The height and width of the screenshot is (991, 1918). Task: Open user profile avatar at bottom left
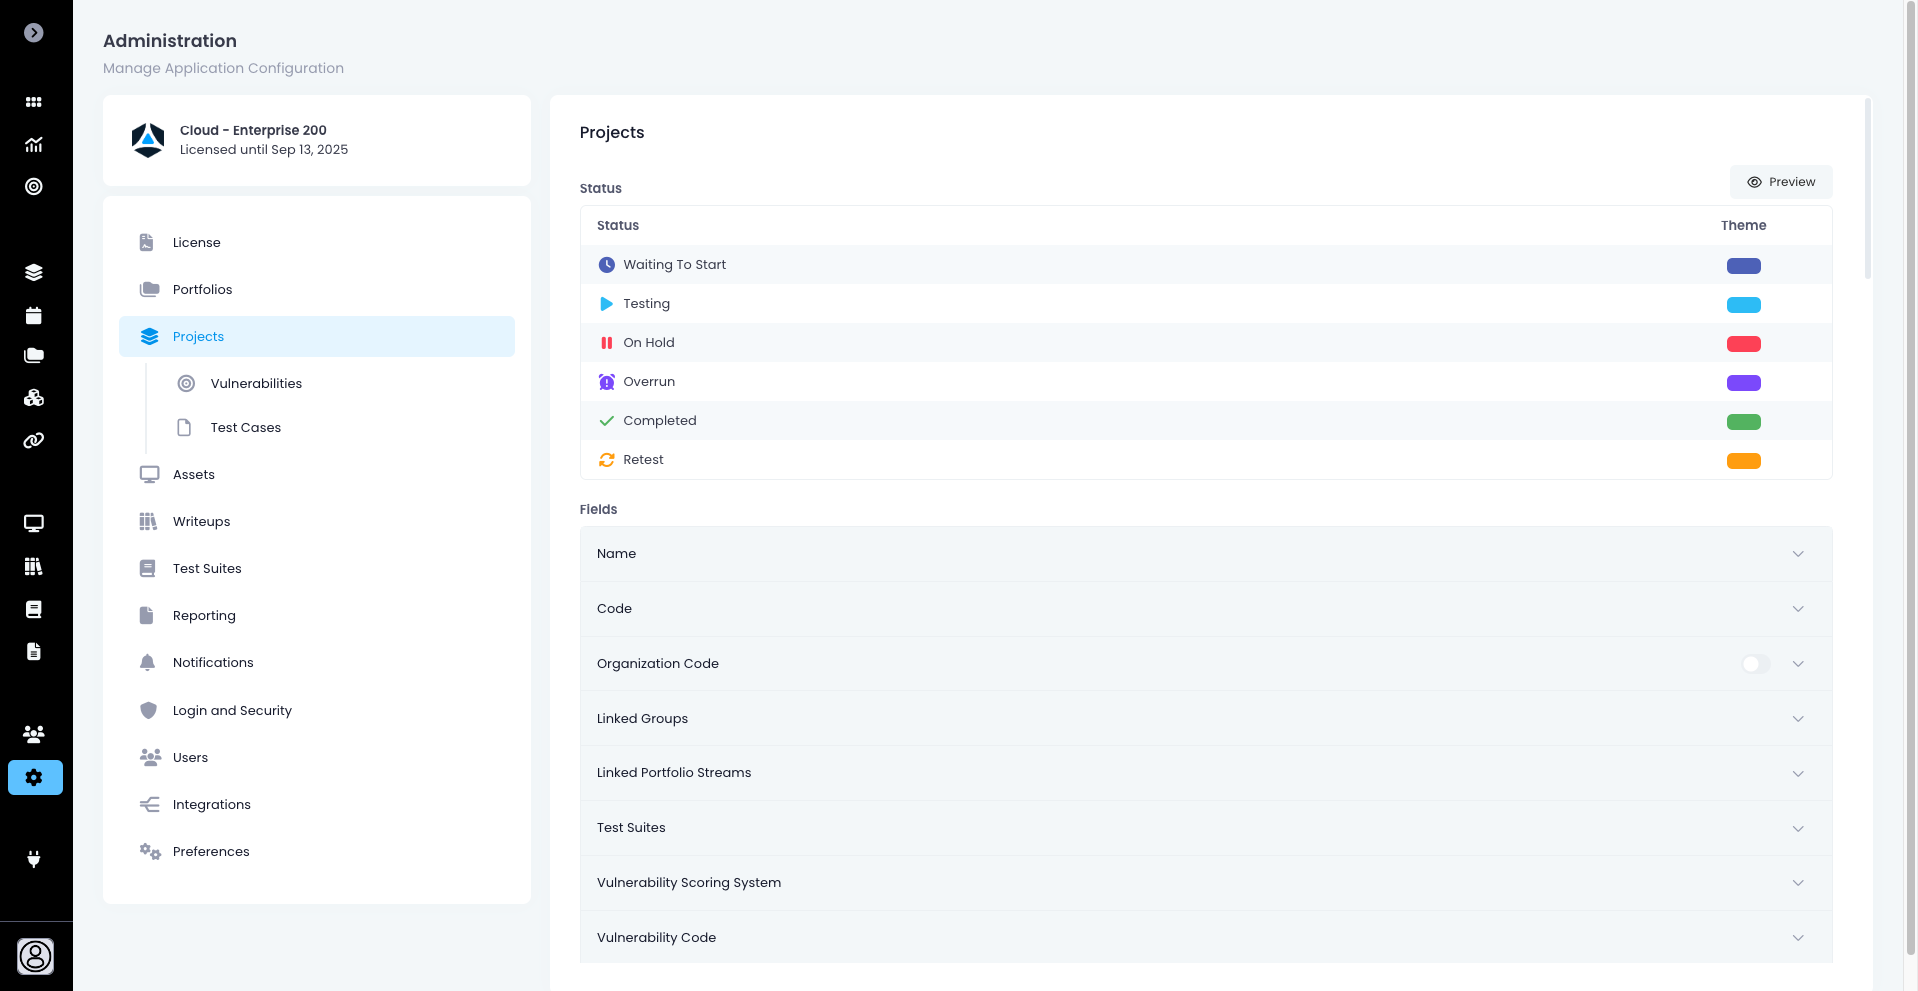(36, 956)
